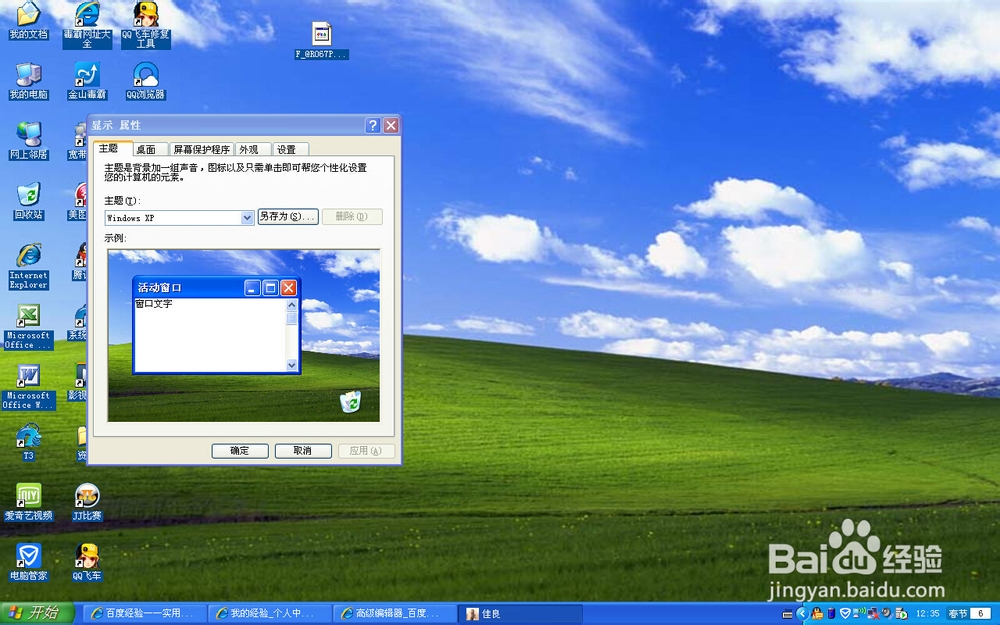This screenshot has width=1000, height=625.
Task: Launch the T3 desktop shortcut
Action: 28,441
